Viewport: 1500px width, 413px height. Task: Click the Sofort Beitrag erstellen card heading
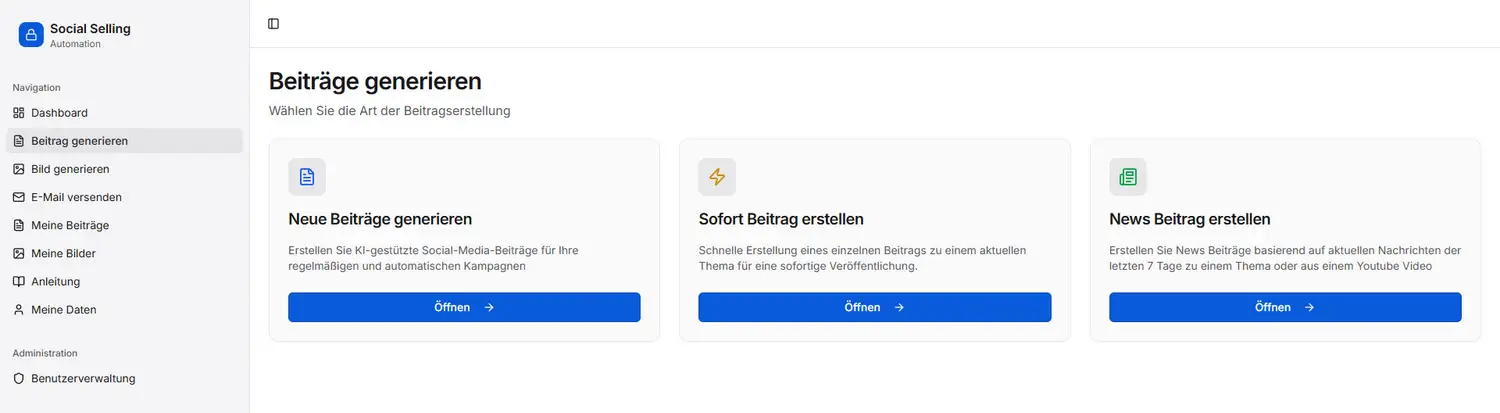780,219
